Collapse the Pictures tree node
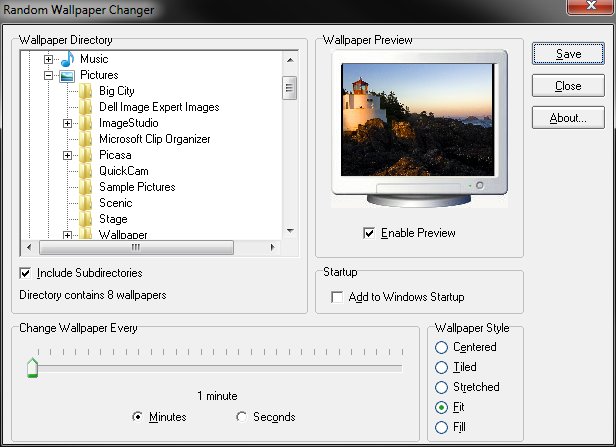Viewport: 616px width, 447px height. [47, 75]
